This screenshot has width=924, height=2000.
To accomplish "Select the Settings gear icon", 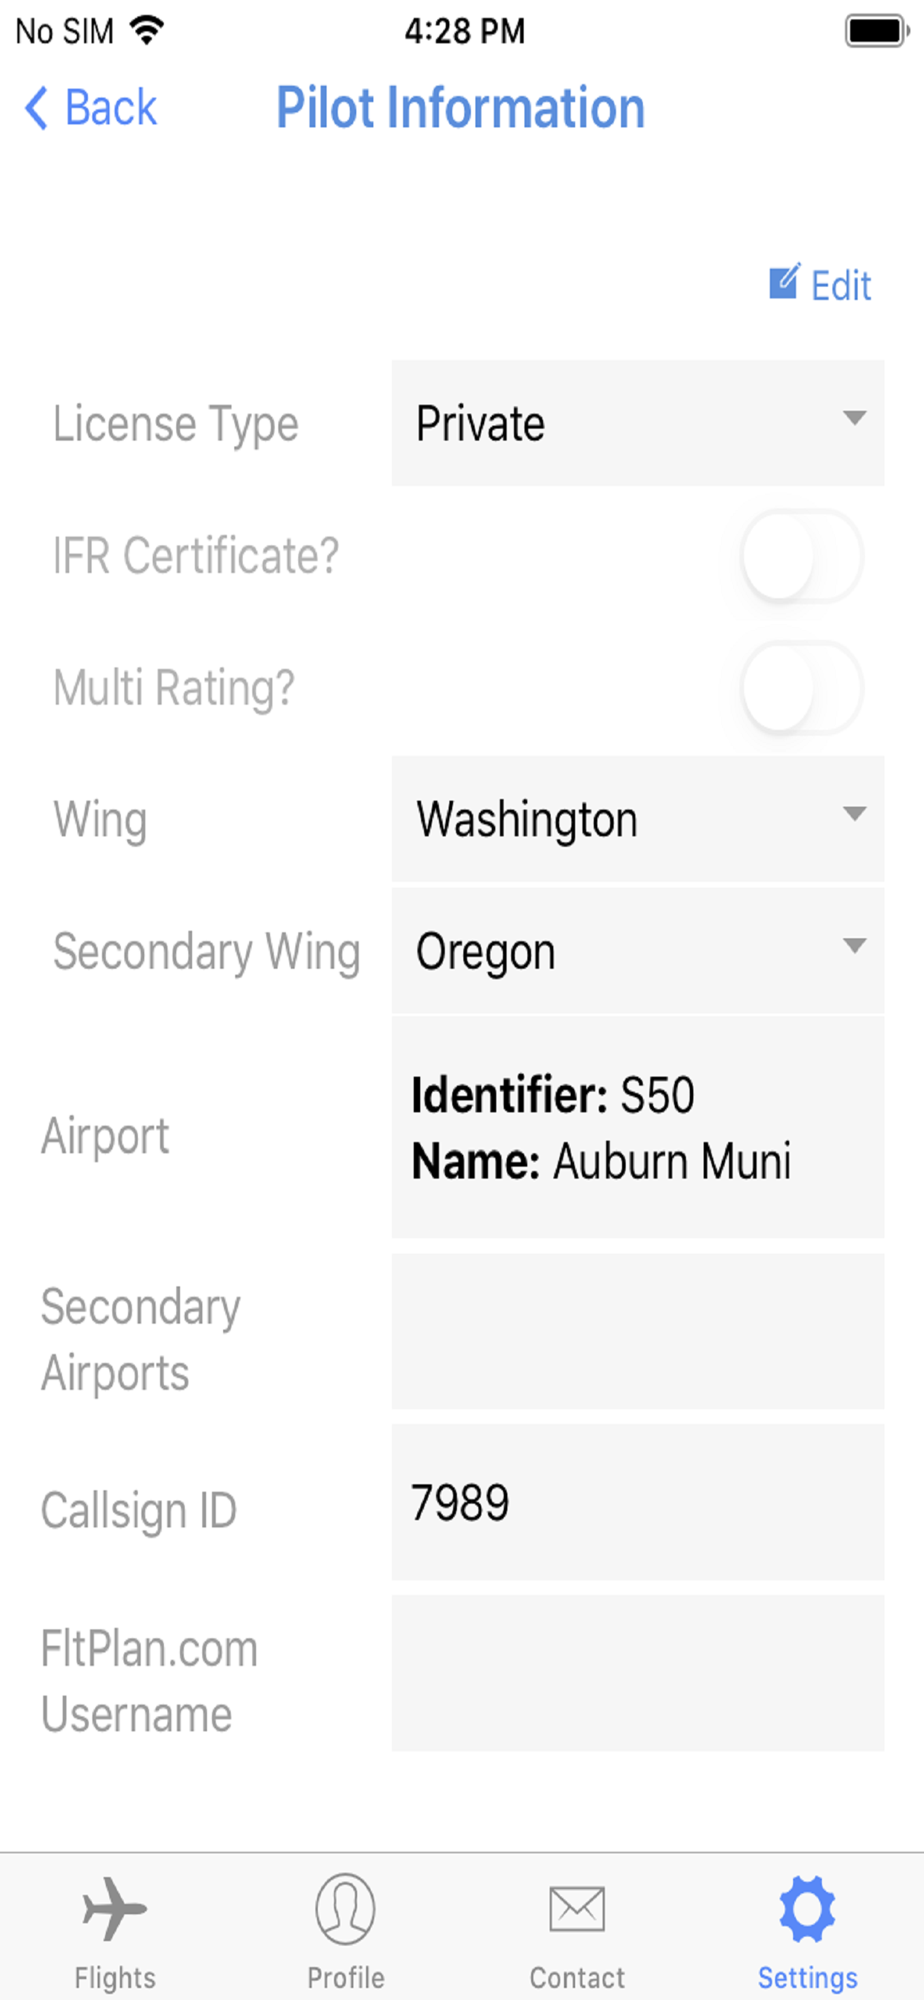I will [807, 1908].
